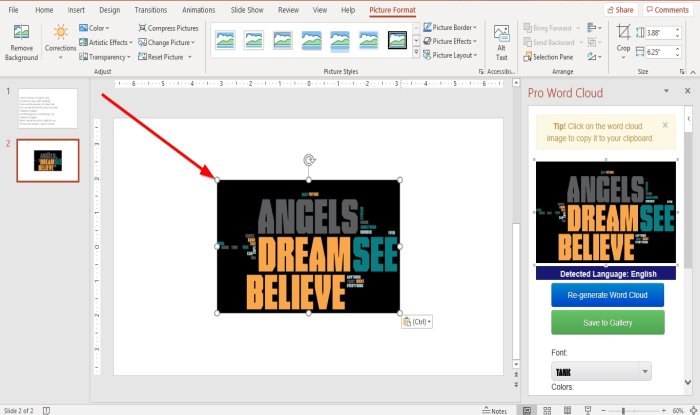Click the Crop tool icon
This screenshot has width=700, height=415.
623,32
